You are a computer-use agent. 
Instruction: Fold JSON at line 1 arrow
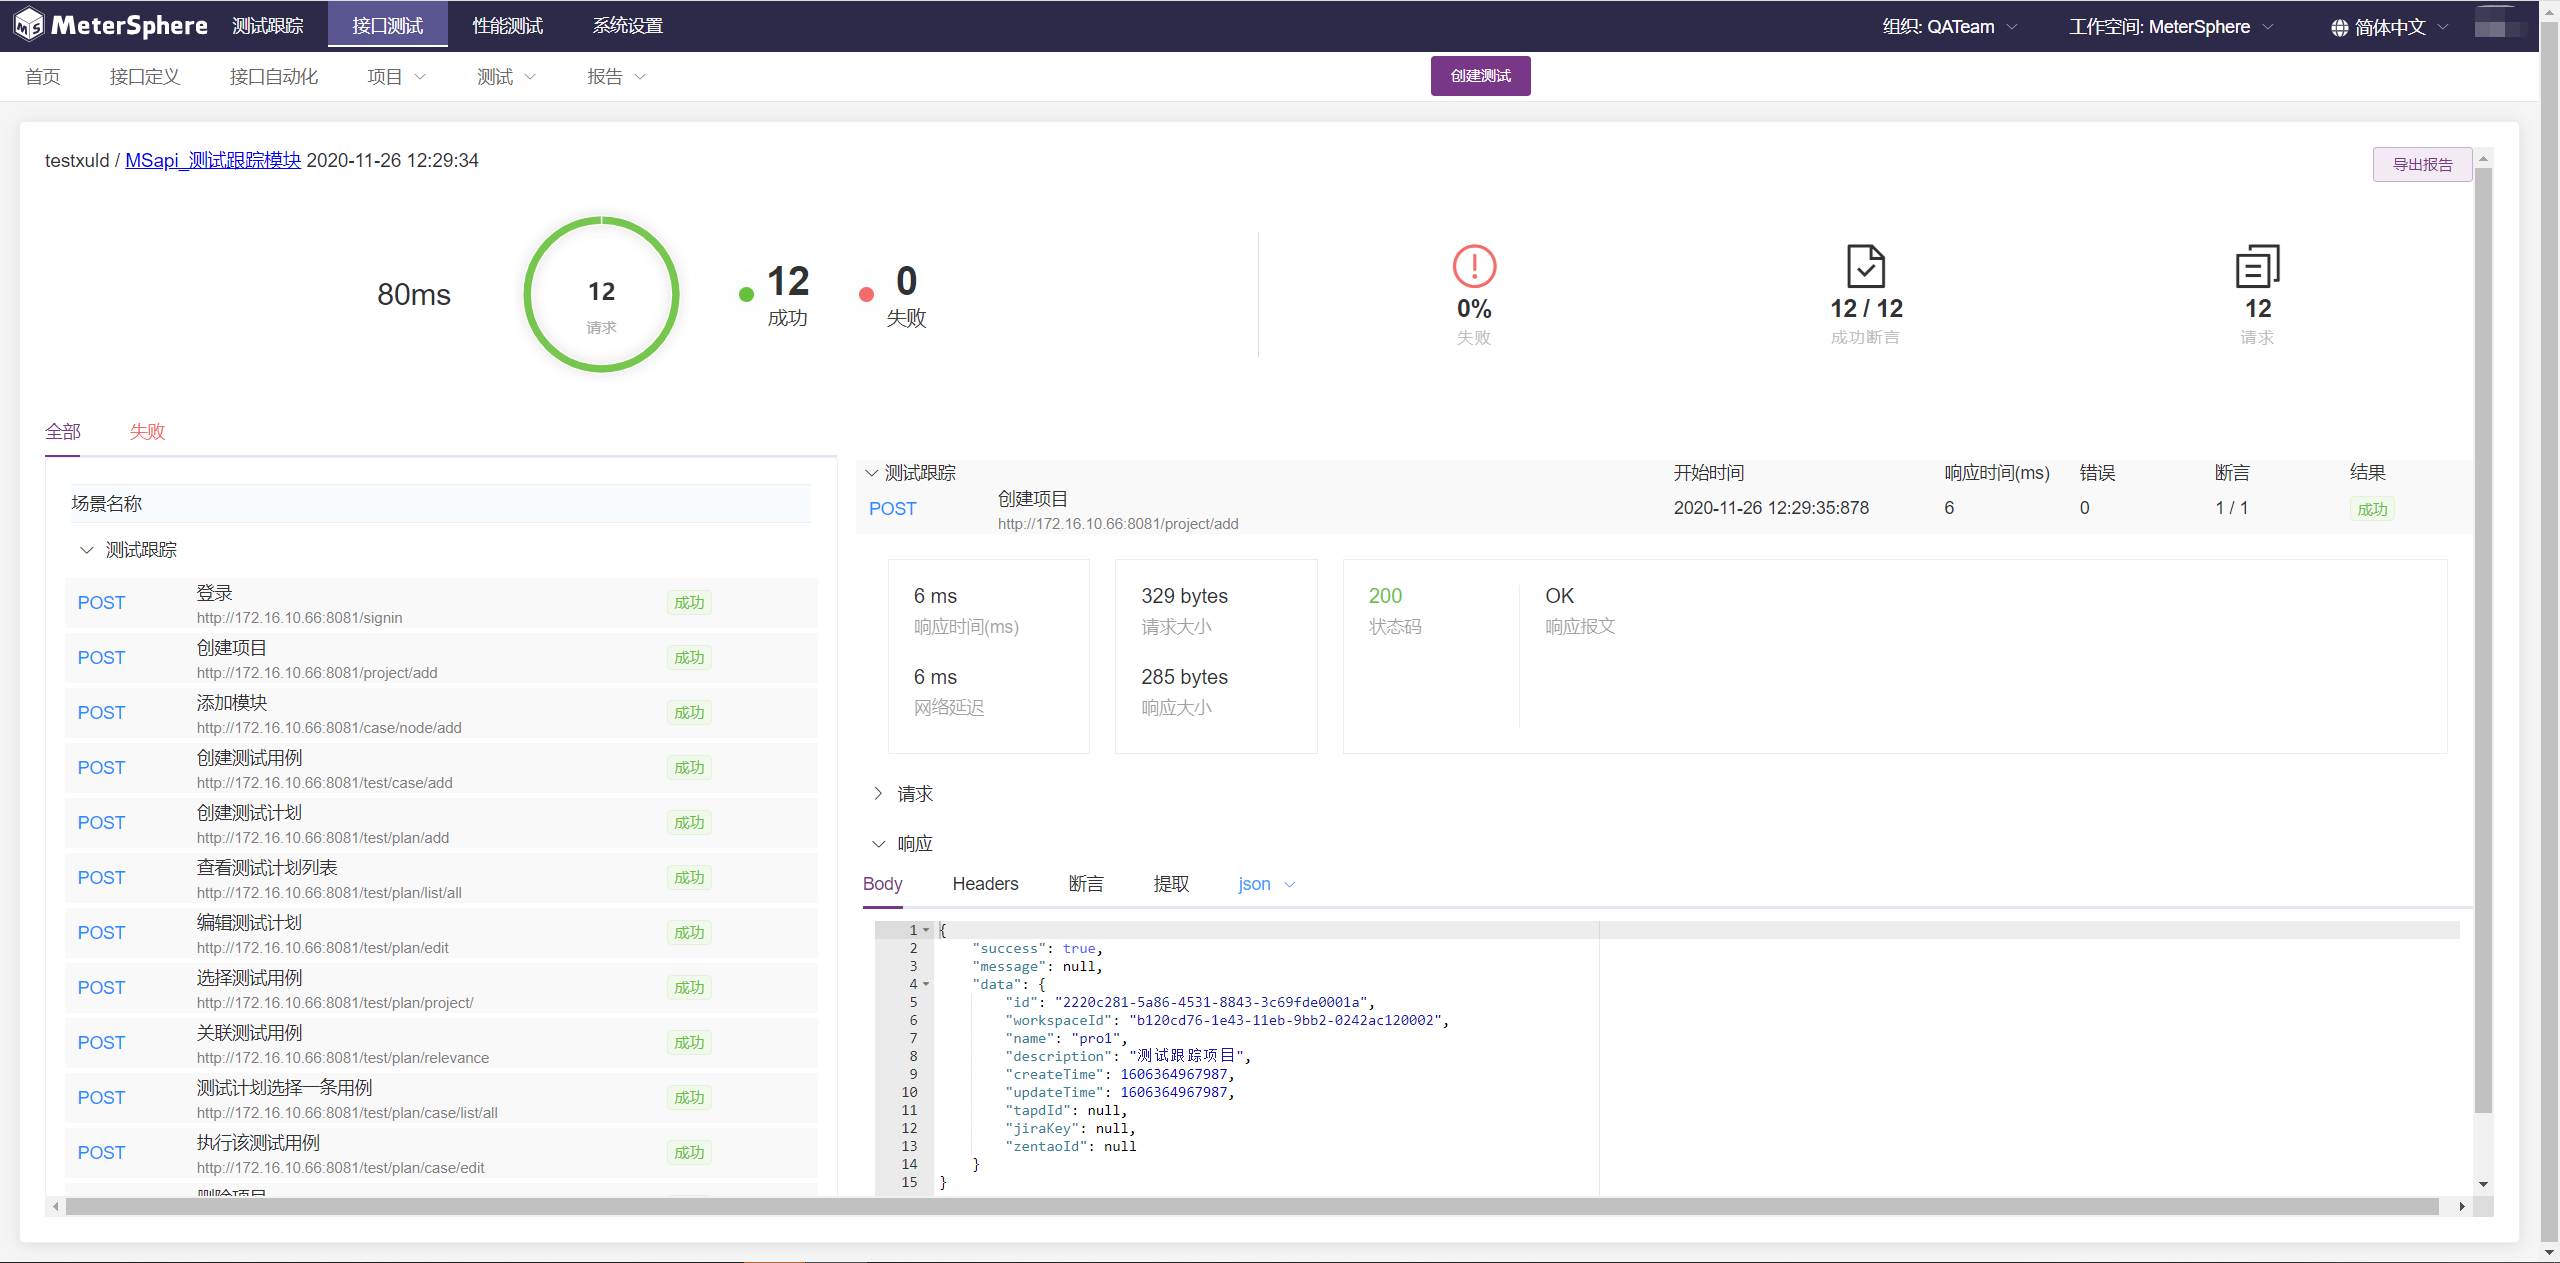pos(926,930)
